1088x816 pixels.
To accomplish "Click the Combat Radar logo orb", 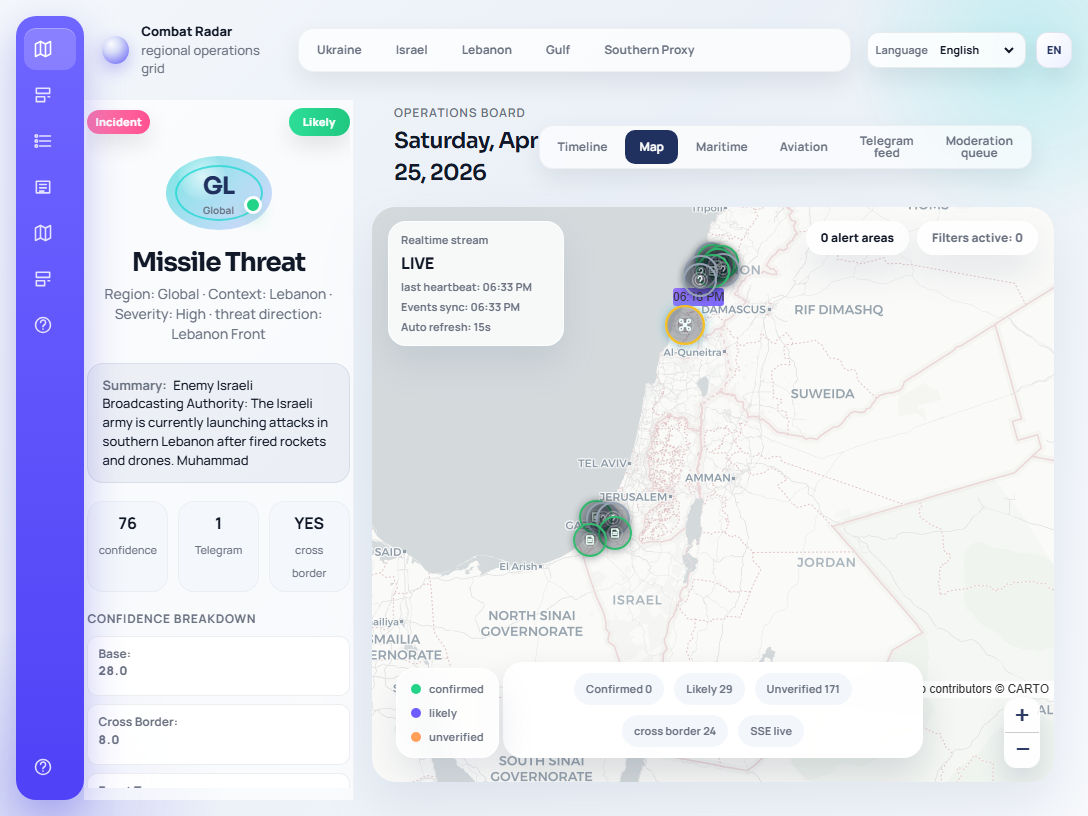I will pyautogui.click(x=115, y=50).
